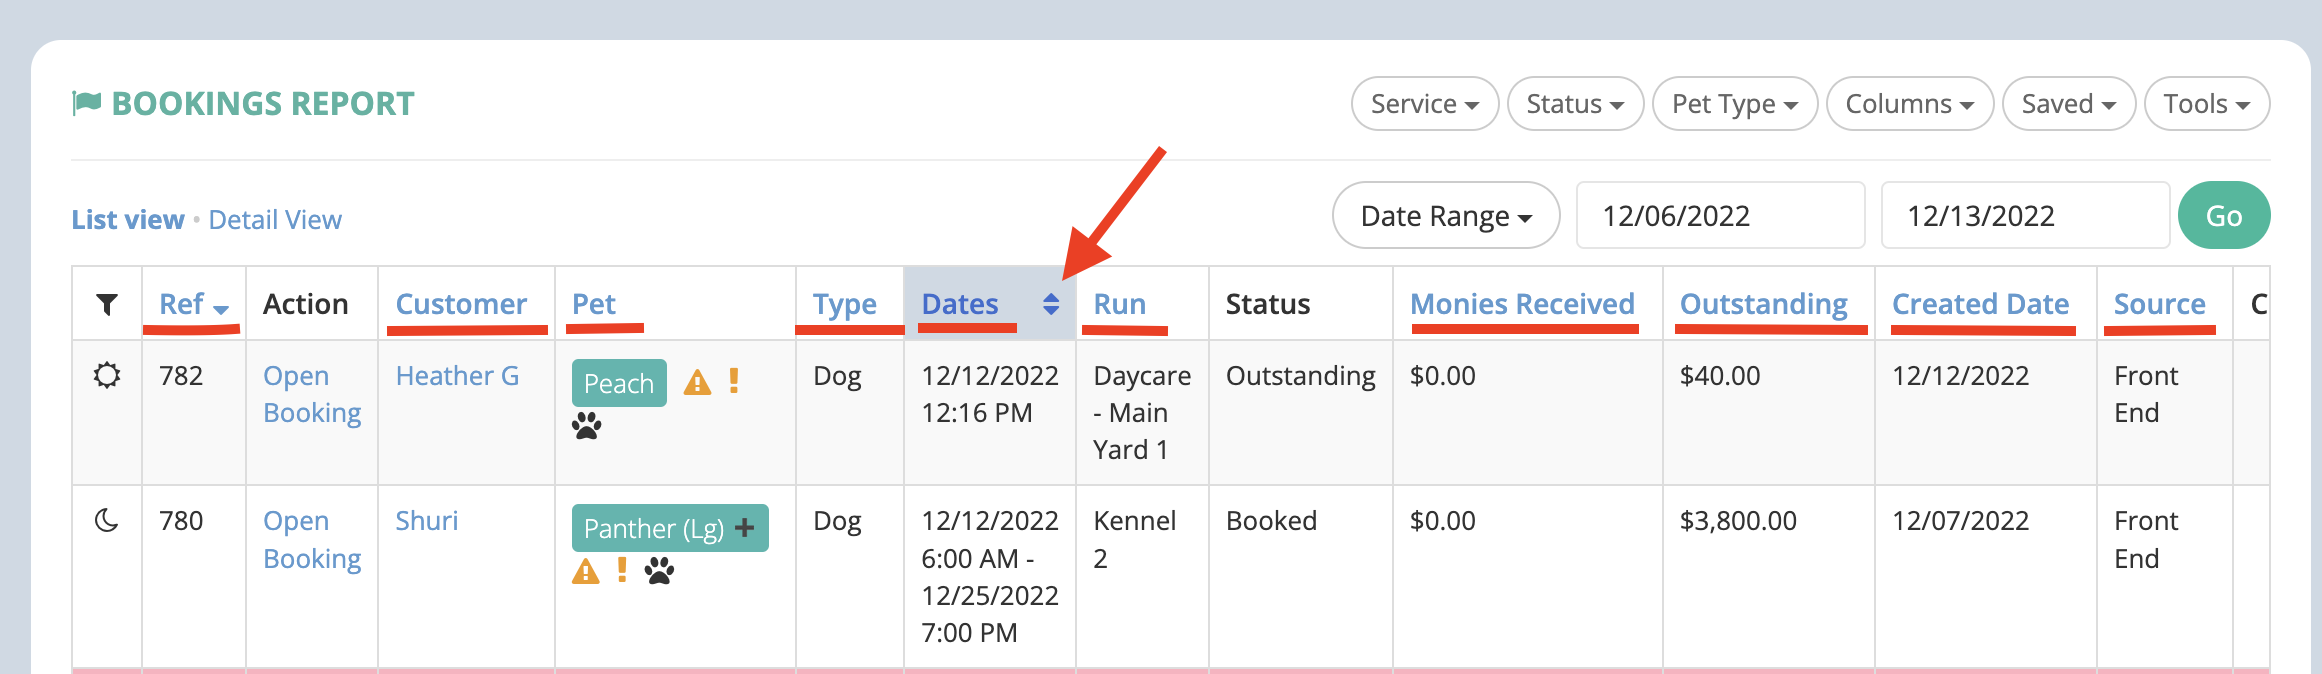Screen dimensions: 2322x674
Task: Open the Columns dropdown
Action: point(1910,104)
